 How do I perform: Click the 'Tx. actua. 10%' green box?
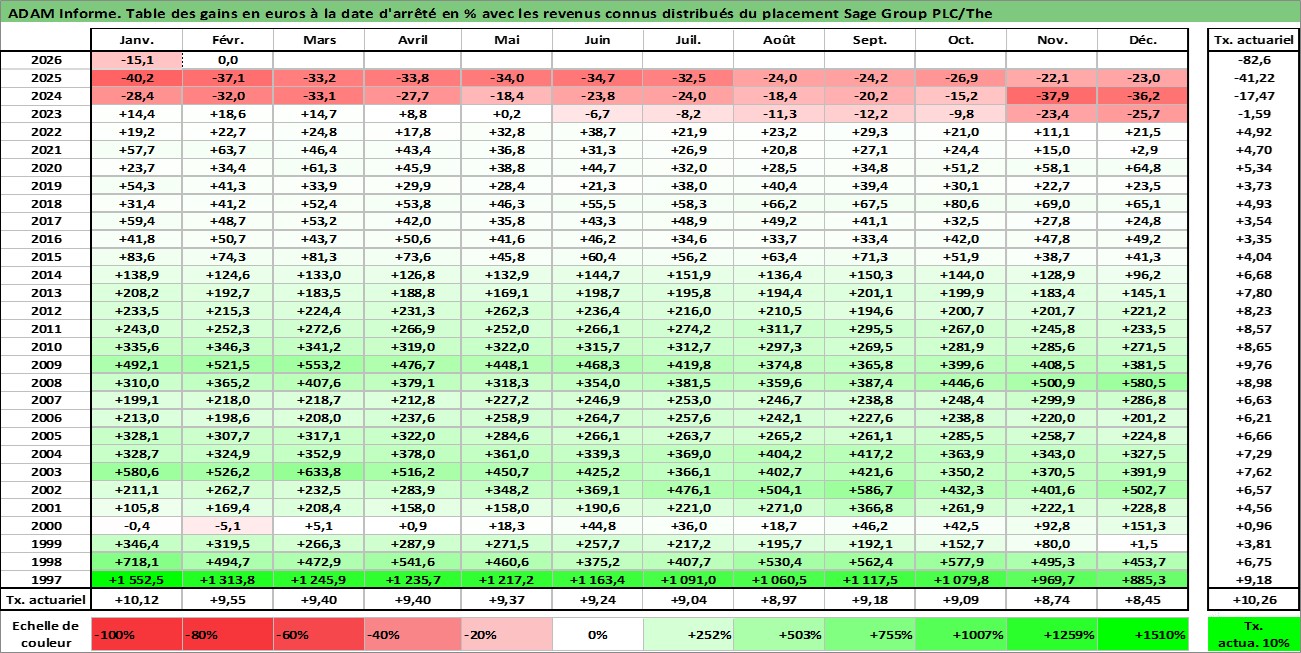[1254, 634]
